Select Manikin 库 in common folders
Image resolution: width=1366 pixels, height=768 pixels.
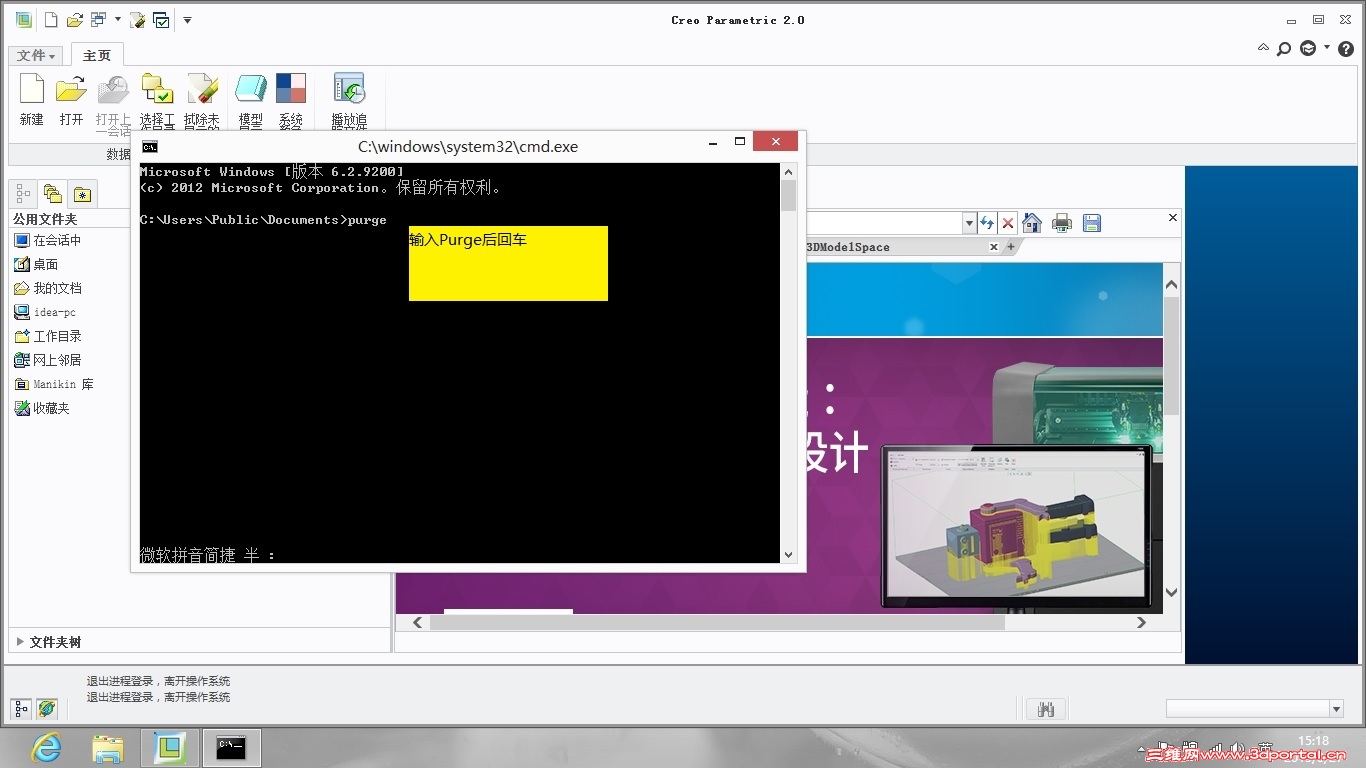(53, 384)
